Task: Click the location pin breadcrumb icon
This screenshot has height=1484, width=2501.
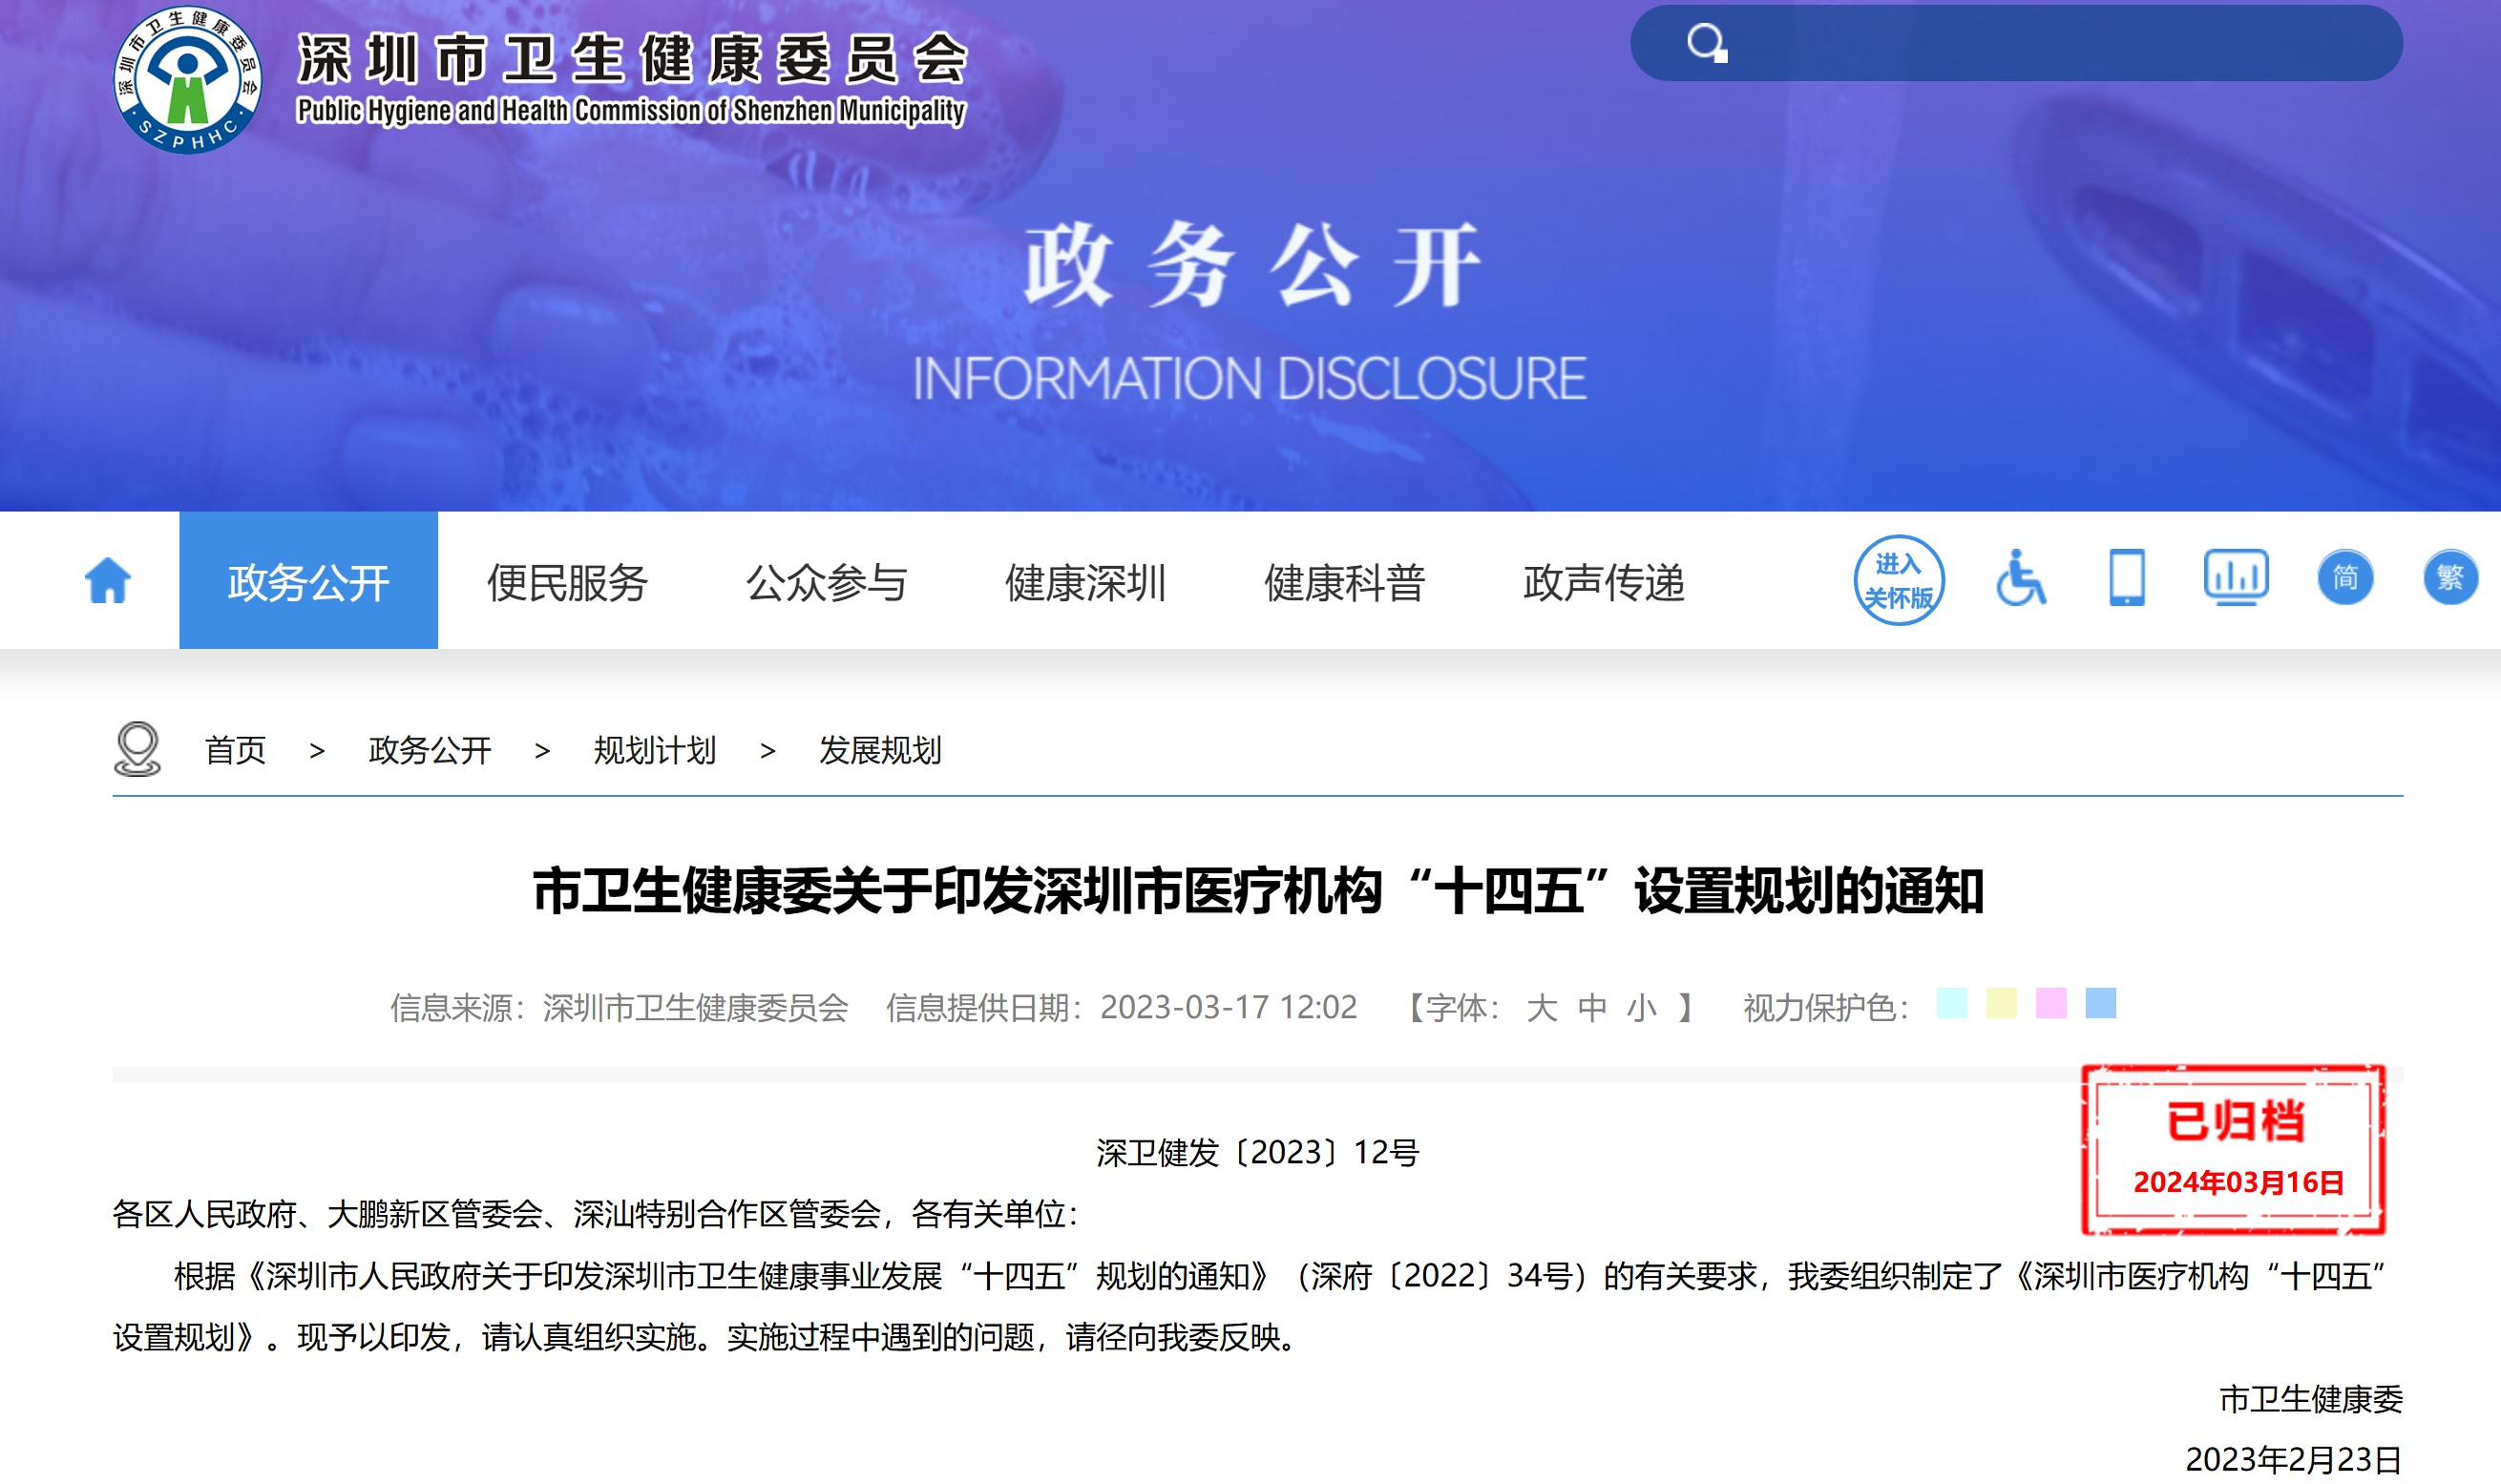Action: click(137, 749)
